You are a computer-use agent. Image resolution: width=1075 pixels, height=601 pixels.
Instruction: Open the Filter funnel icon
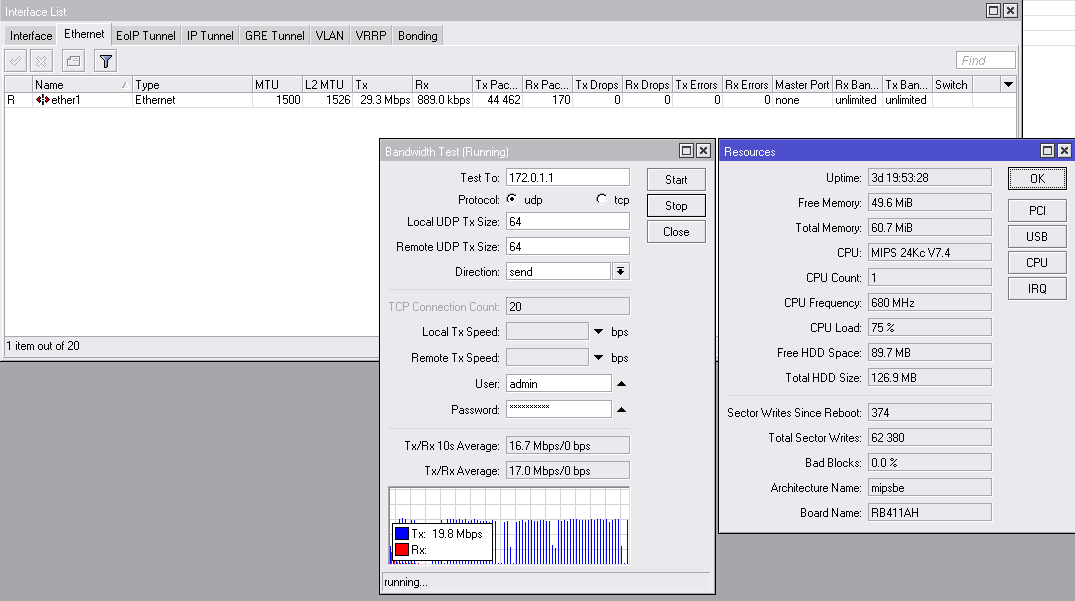(105, 61)
